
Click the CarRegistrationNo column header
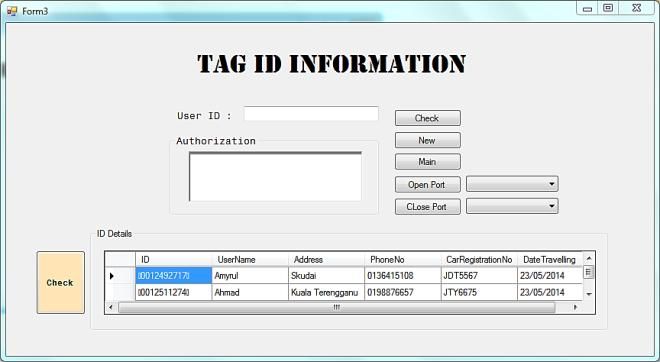479,260
